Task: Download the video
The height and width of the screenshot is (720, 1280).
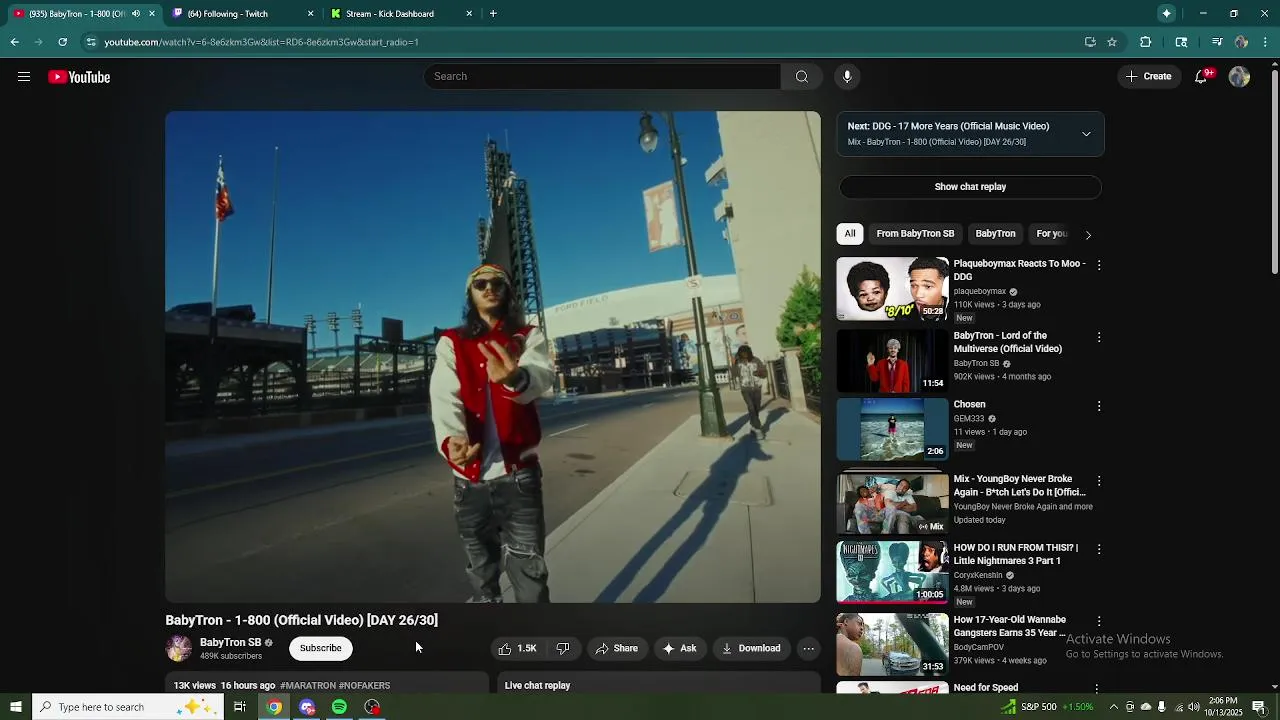Action: pos(751,648)
